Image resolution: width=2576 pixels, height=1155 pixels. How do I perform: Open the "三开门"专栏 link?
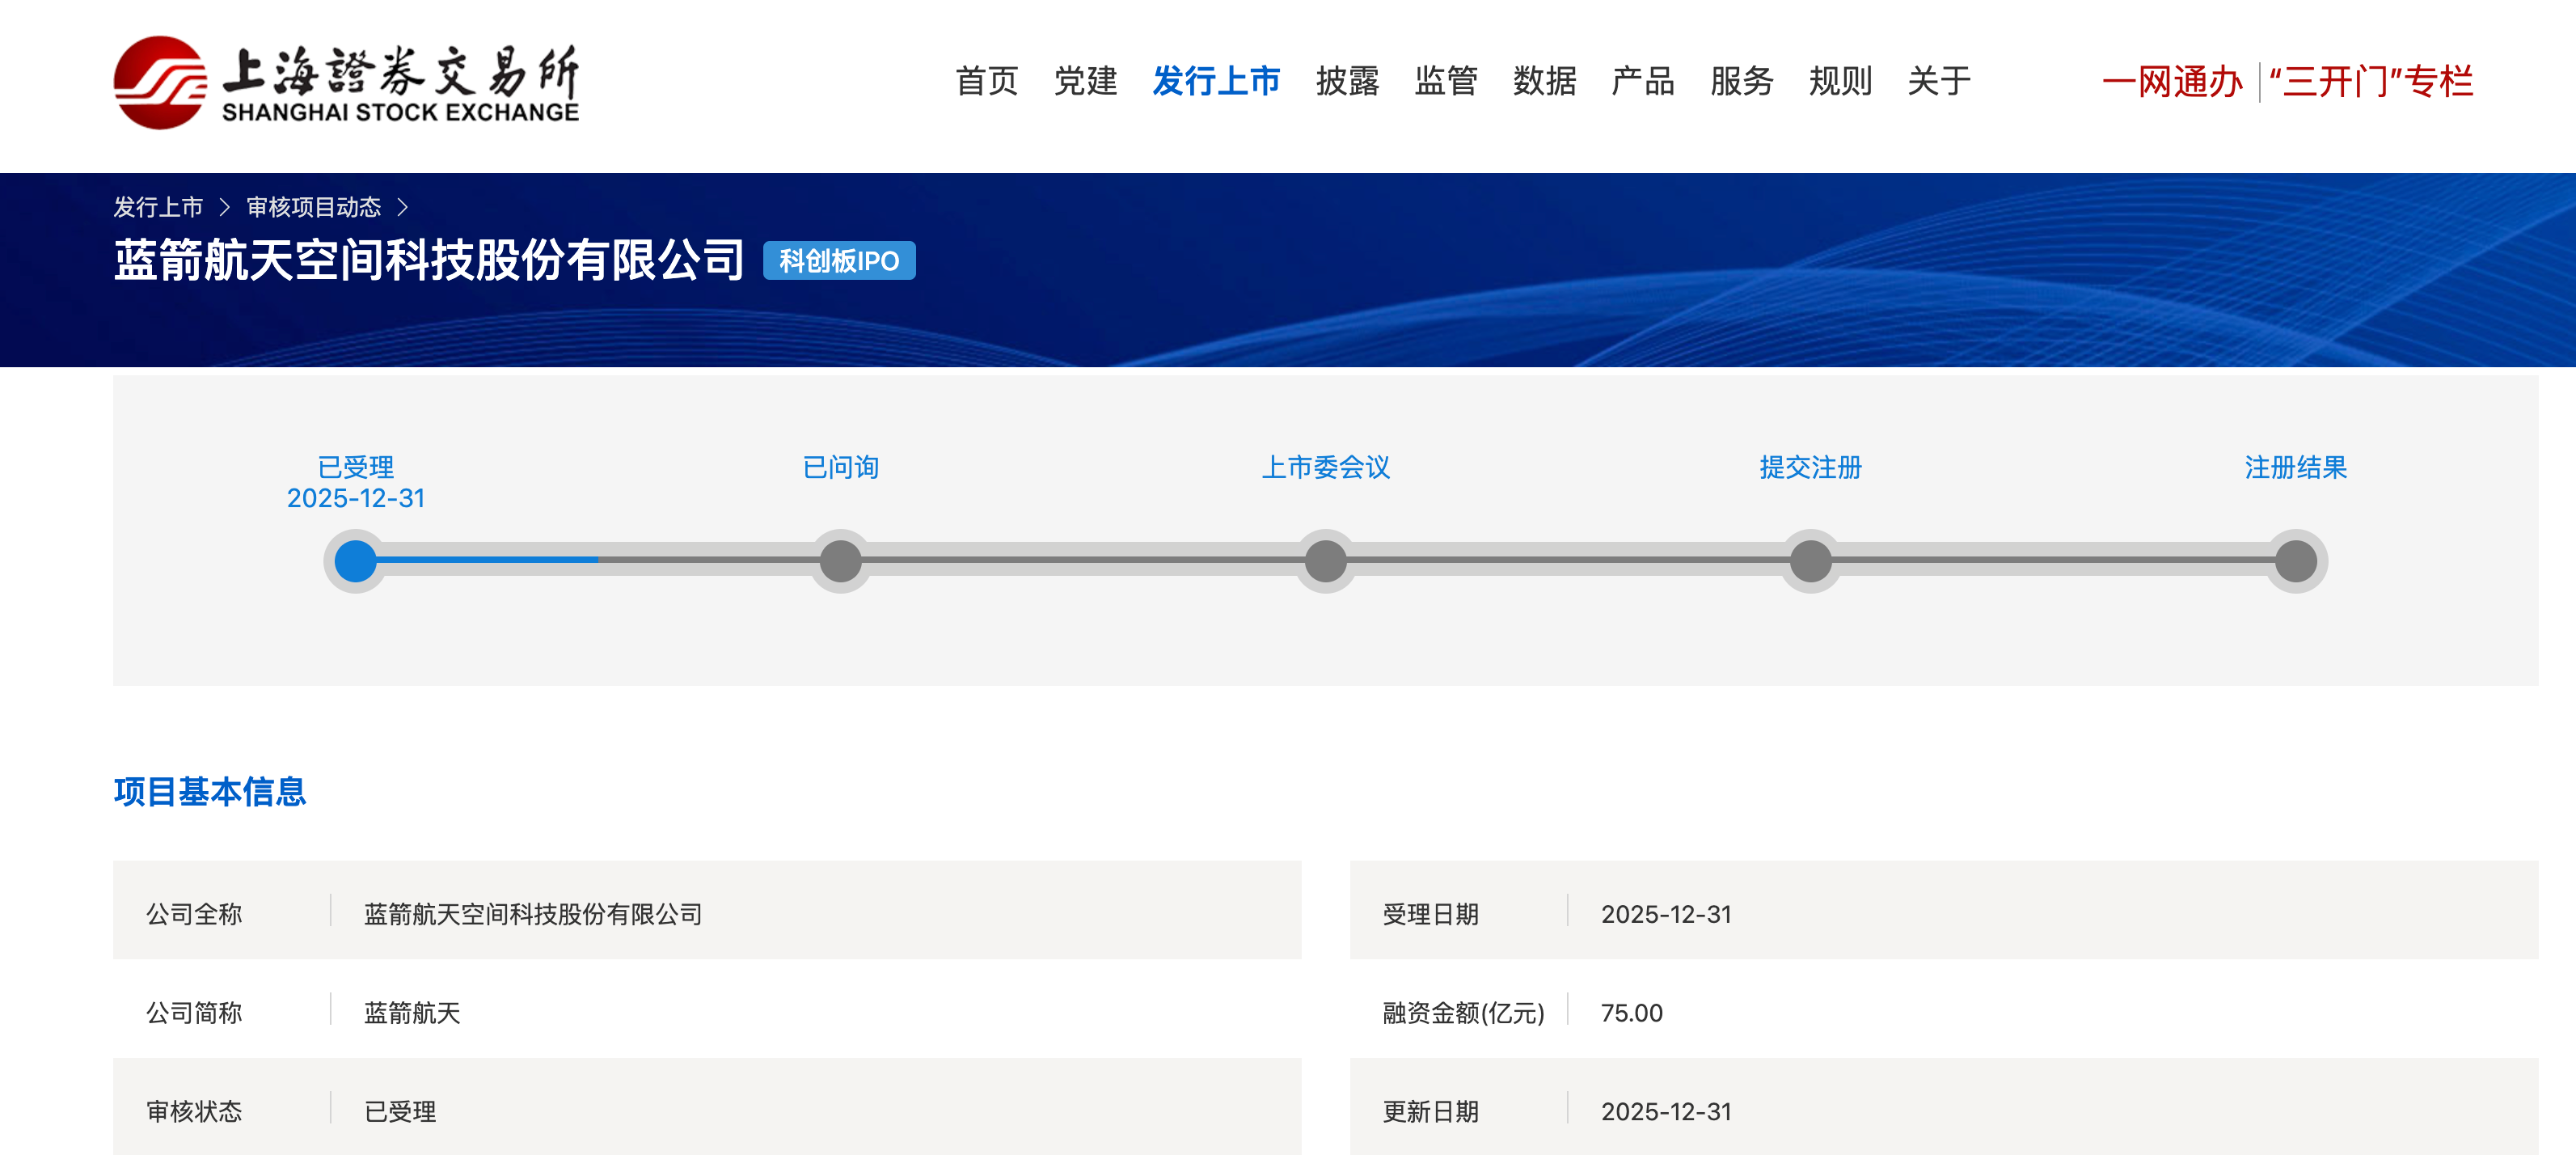(2371, 81)
